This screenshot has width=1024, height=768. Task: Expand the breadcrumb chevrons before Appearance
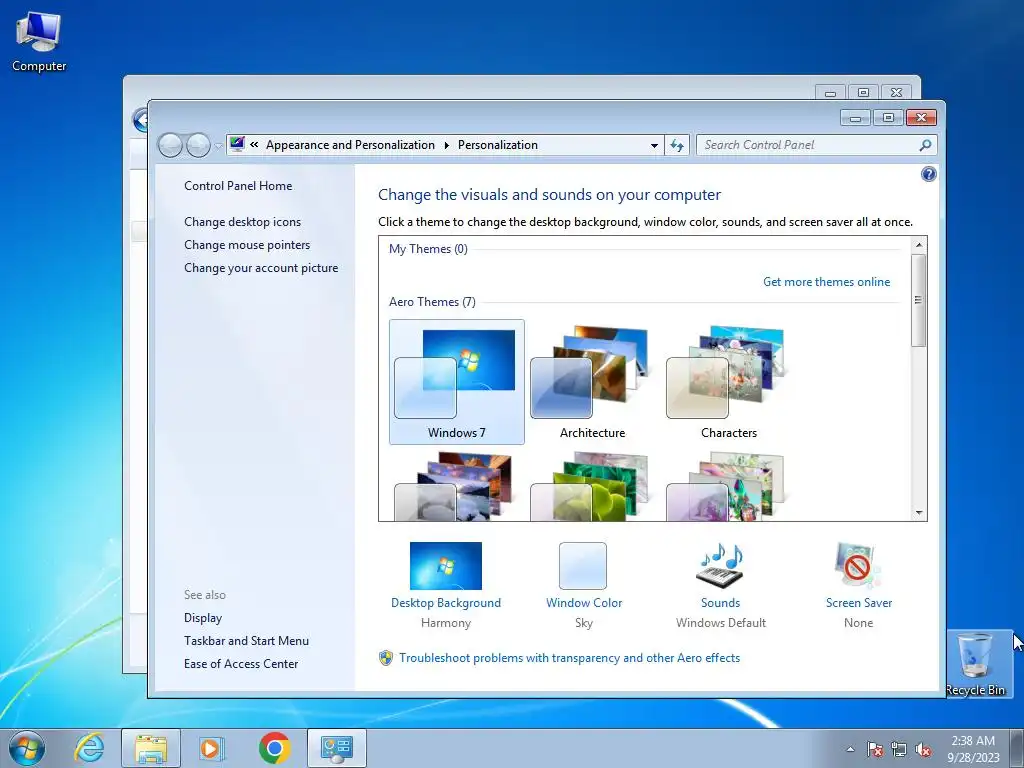click(254, 145)
